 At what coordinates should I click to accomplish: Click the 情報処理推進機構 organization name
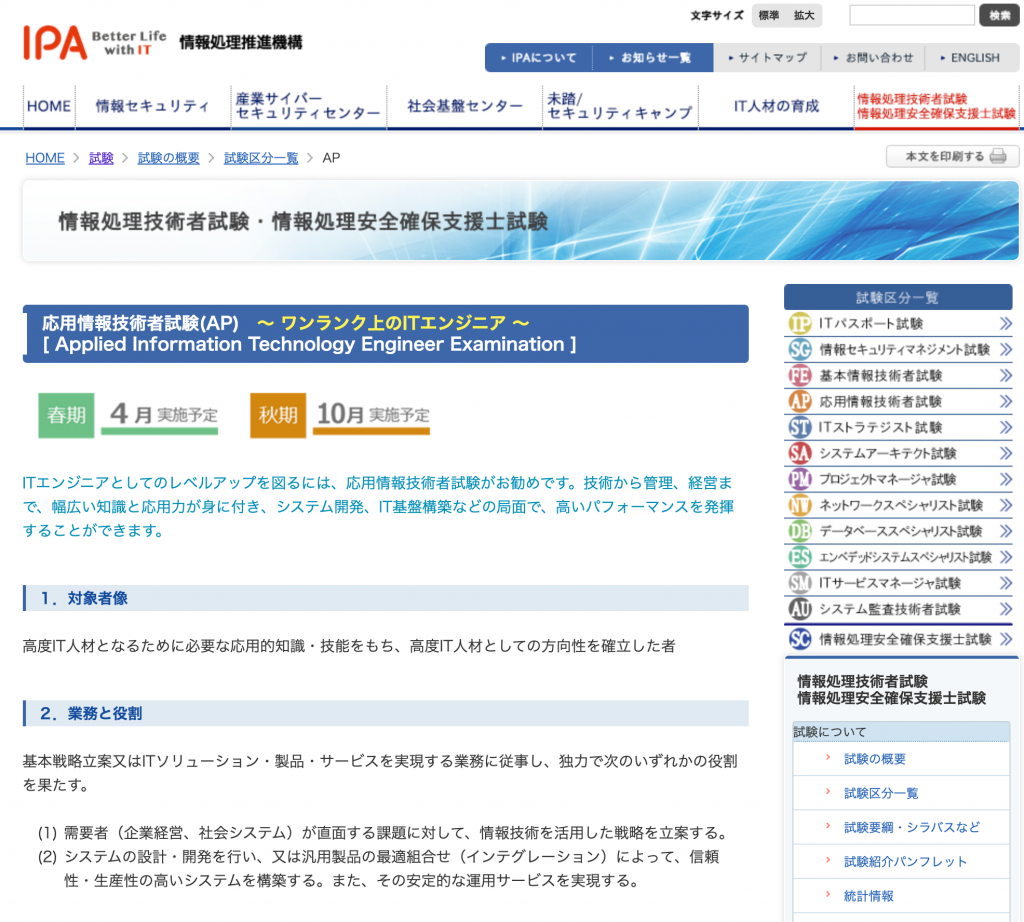tap(240, 42)
